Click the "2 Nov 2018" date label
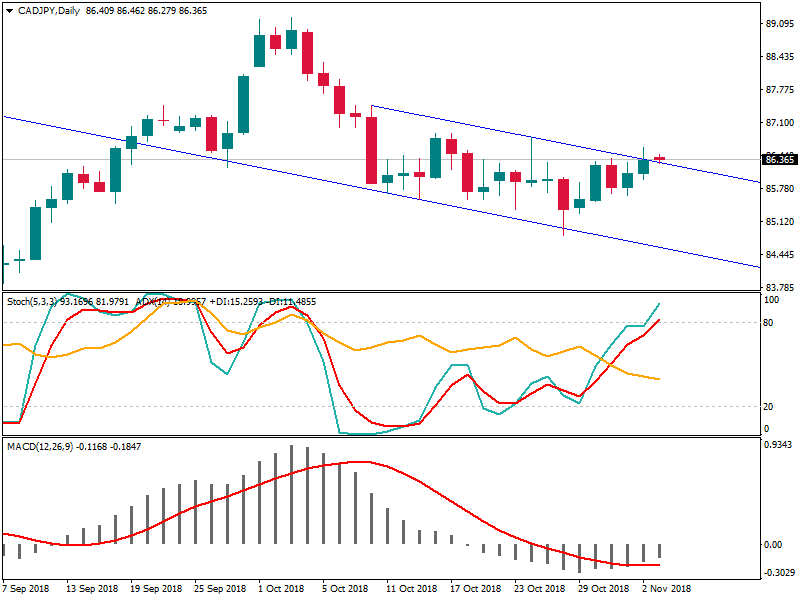The width and height of the screenshot is (800, 600). 667,589
